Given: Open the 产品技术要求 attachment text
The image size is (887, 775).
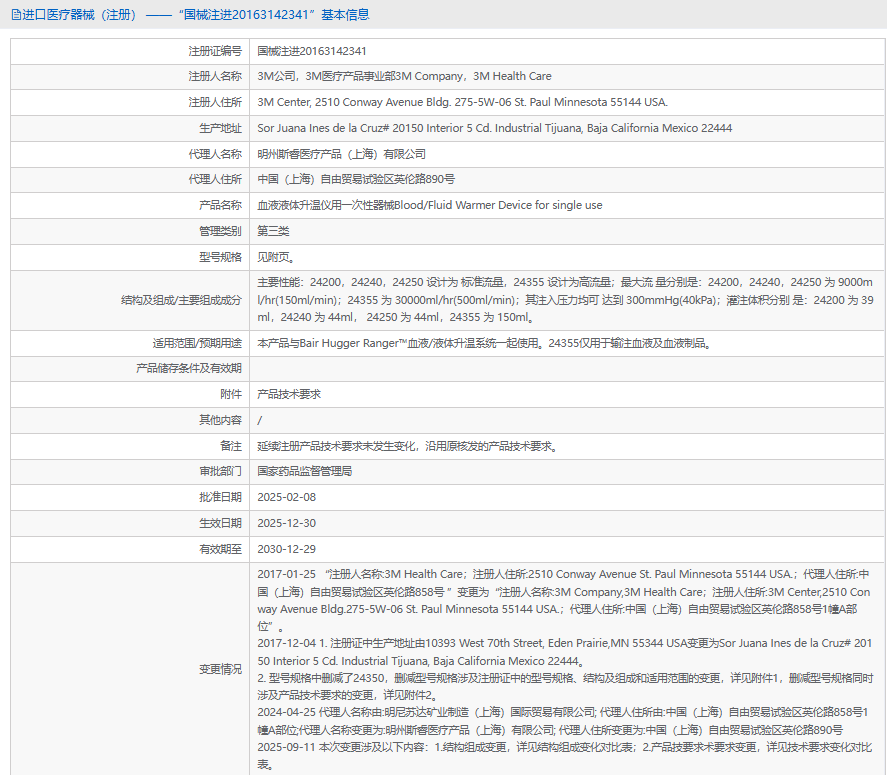Looking at the screenshot, I should [x=289, y=394].
